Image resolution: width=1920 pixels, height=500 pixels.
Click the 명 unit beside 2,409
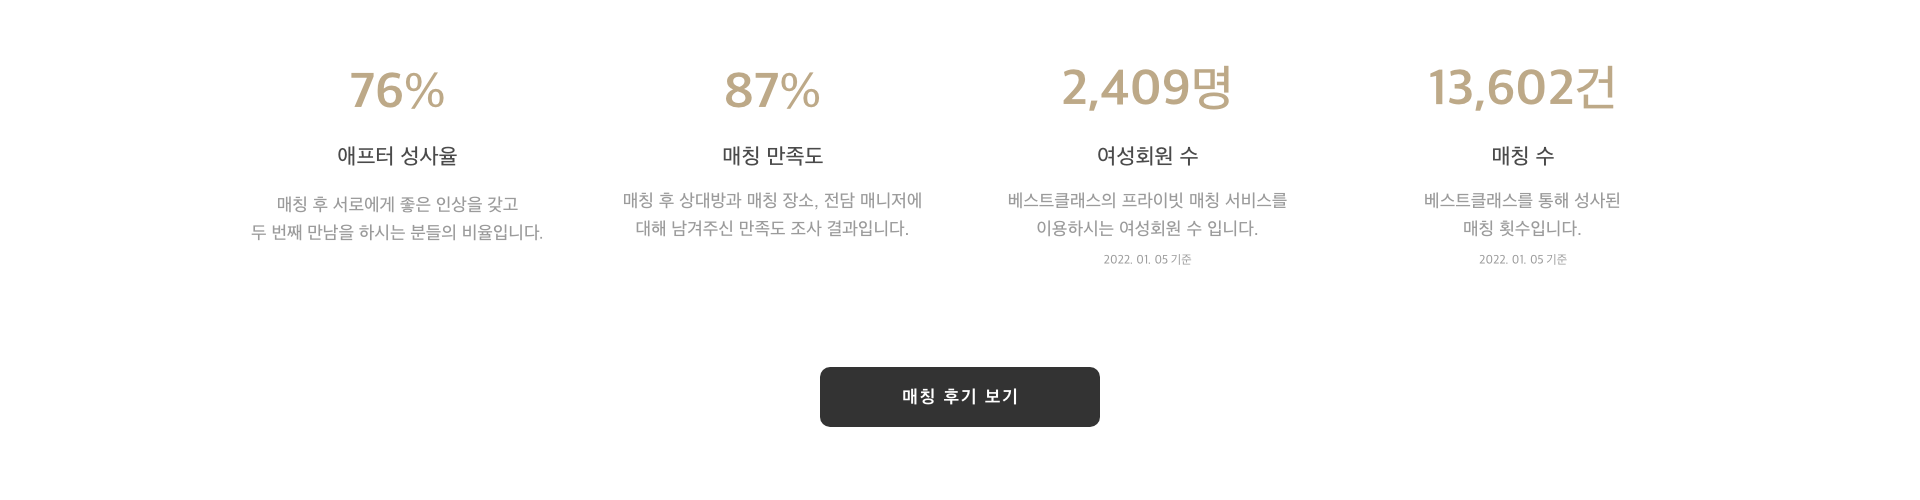[x=1212, y=87]
